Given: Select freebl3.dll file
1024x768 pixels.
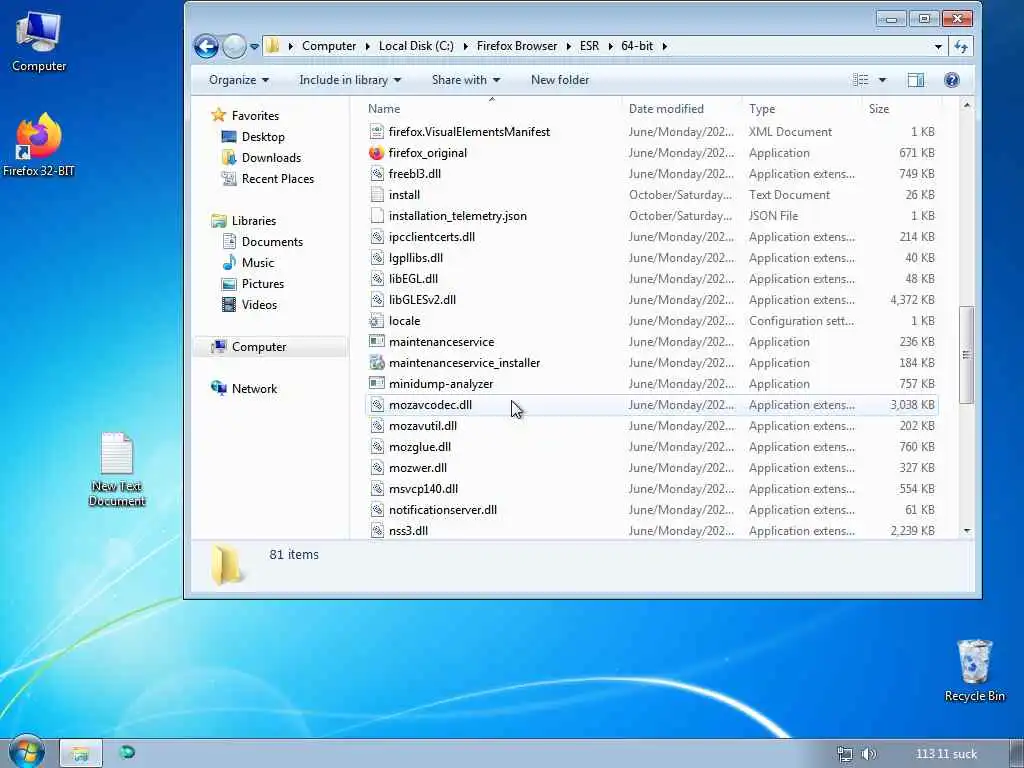Looking at the screenshot, I should tap(415, 174).
